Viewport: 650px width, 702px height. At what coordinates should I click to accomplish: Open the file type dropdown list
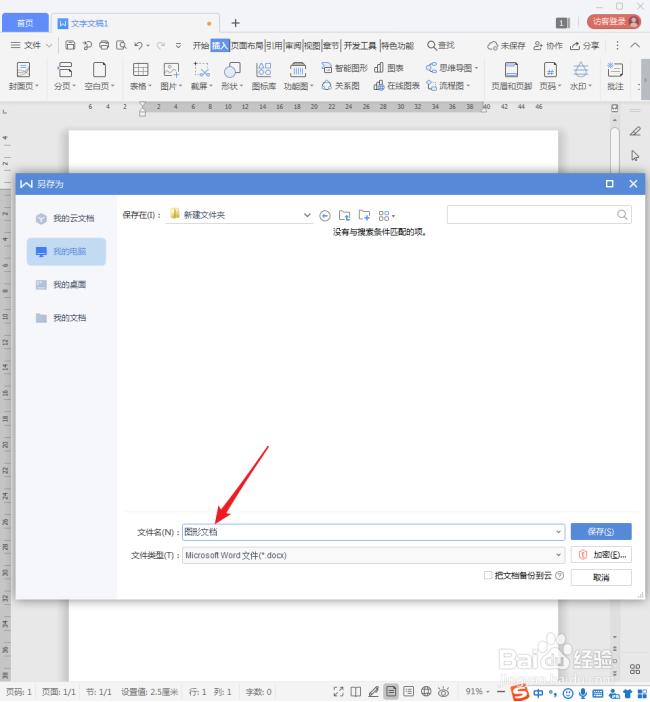[373, 555]
